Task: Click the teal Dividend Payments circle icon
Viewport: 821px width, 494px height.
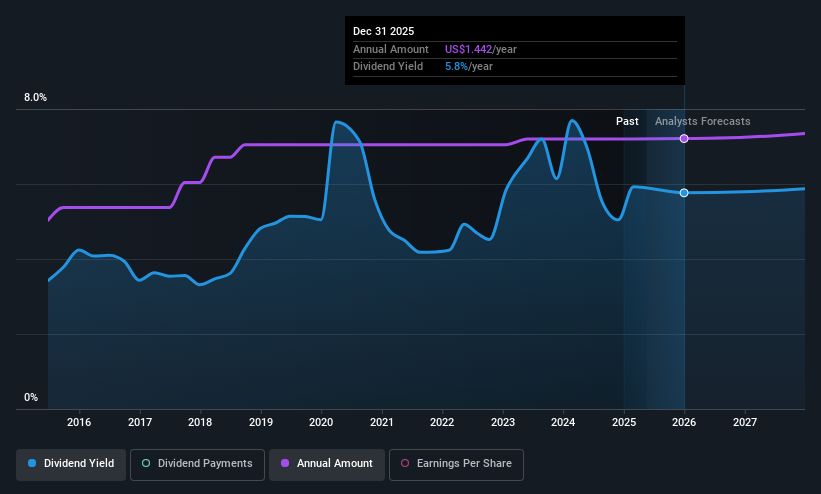Action: [146, 463]
